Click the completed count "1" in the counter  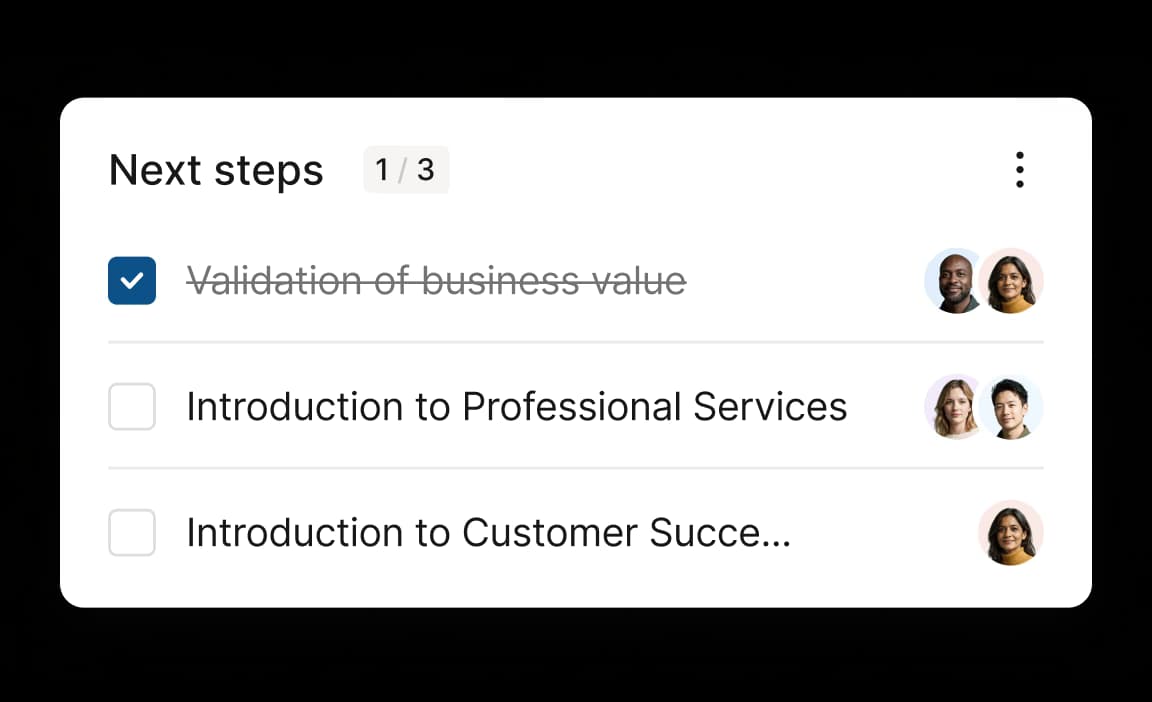[382, 170]
